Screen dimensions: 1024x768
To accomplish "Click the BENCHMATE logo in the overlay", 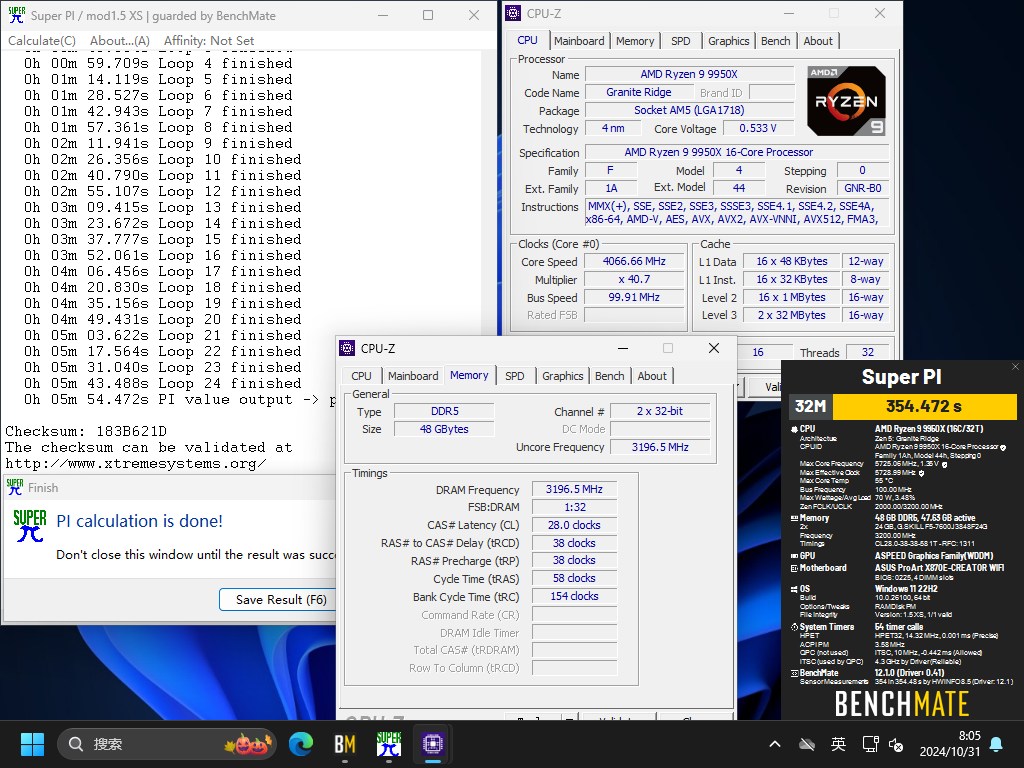I will click(x=902, y=704).
